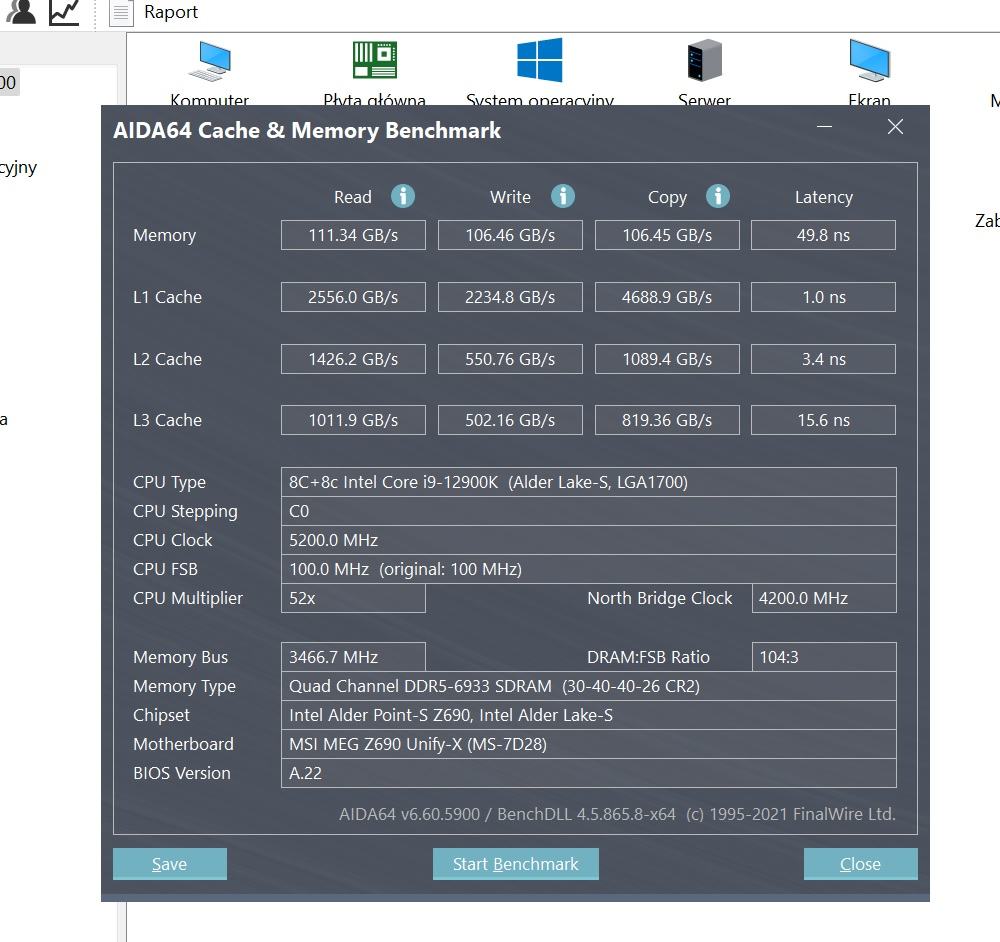
Task: Click the L3 Cache row label
Action: point(167,420)
